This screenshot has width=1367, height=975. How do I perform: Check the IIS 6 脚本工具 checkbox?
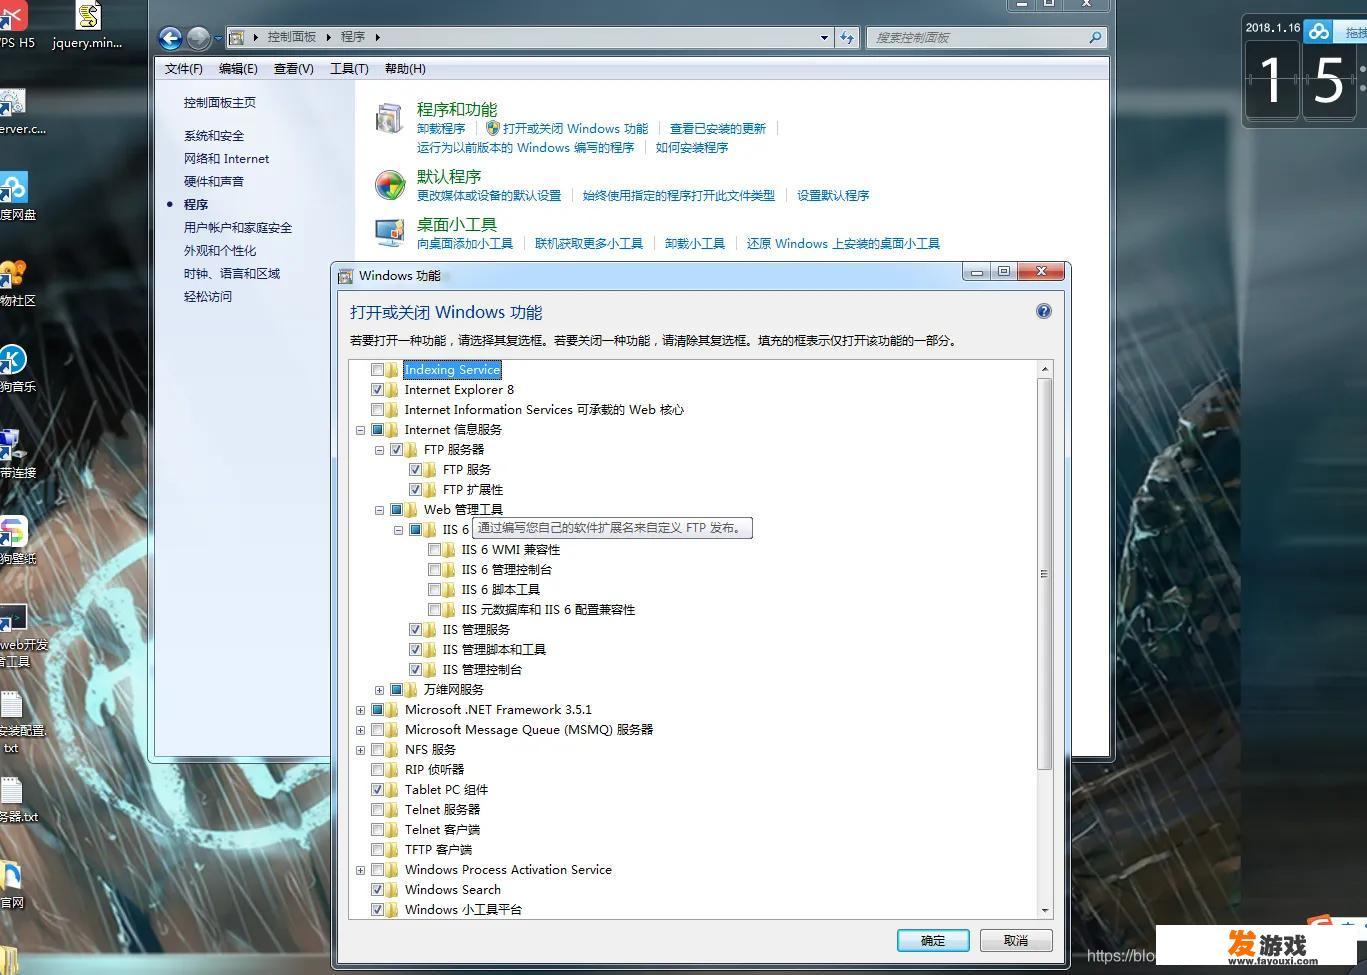(434, 590)
